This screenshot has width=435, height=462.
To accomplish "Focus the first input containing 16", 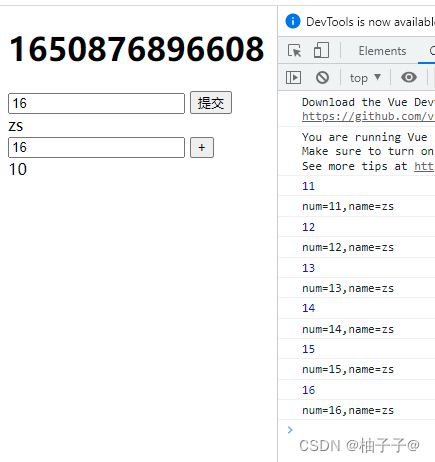I will point(96,103).
